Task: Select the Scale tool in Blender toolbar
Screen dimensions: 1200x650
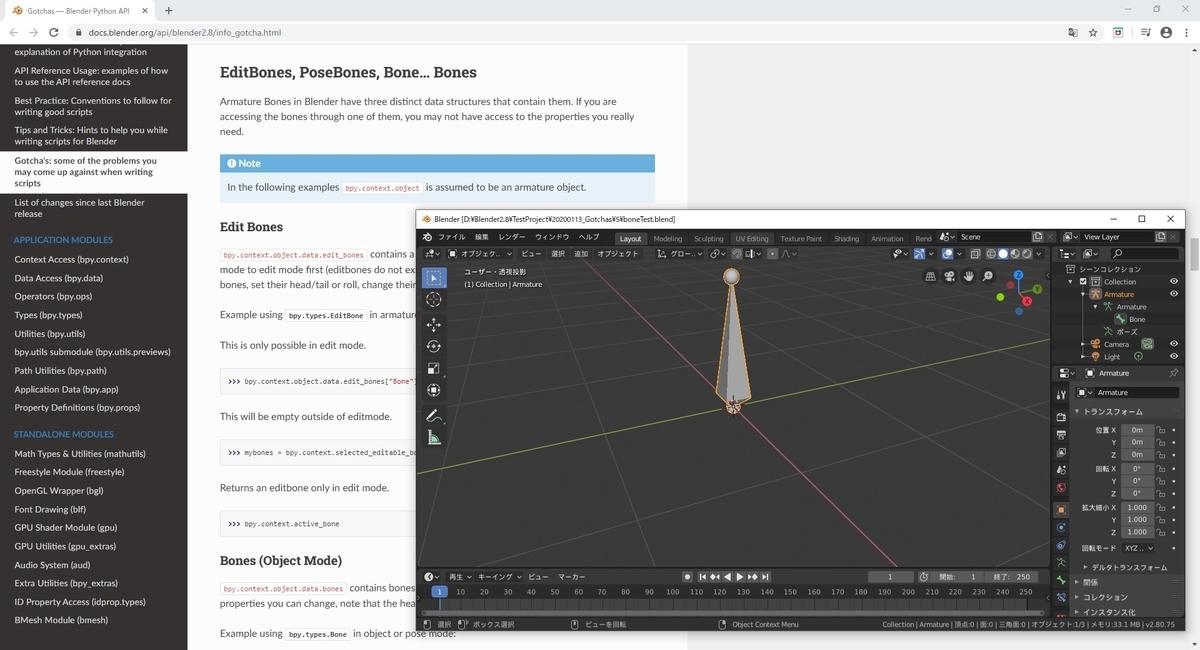Action: (x=433, y=368)
